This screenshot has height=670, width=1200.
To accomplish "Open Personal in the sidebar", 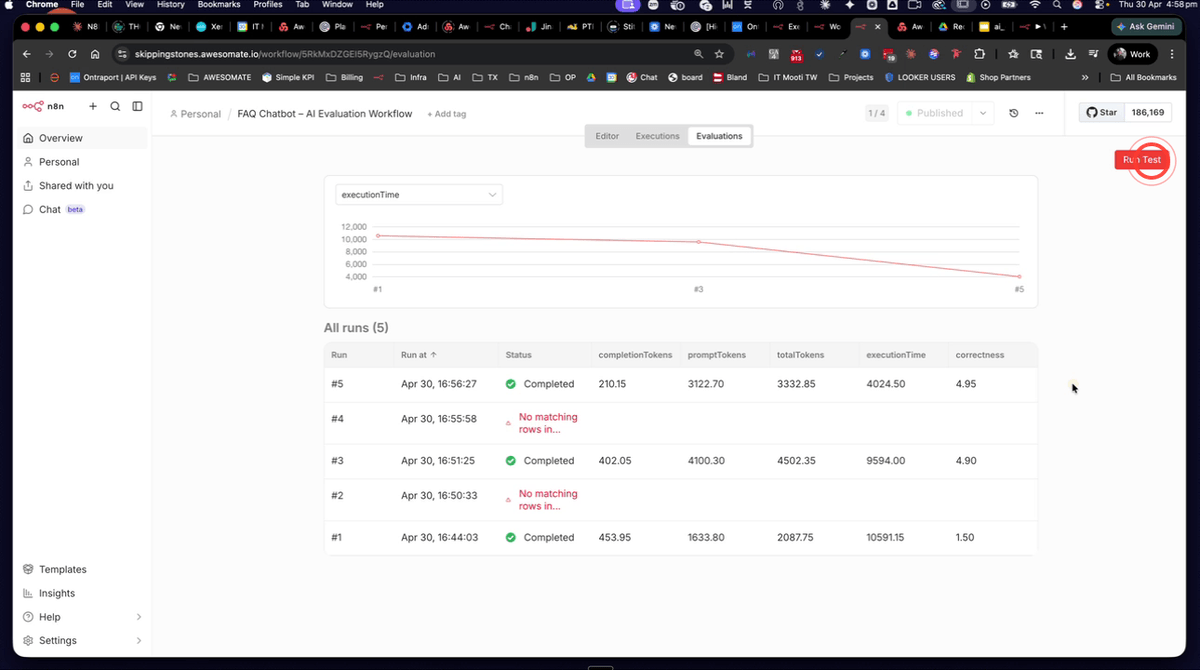I will click(84, 161).
